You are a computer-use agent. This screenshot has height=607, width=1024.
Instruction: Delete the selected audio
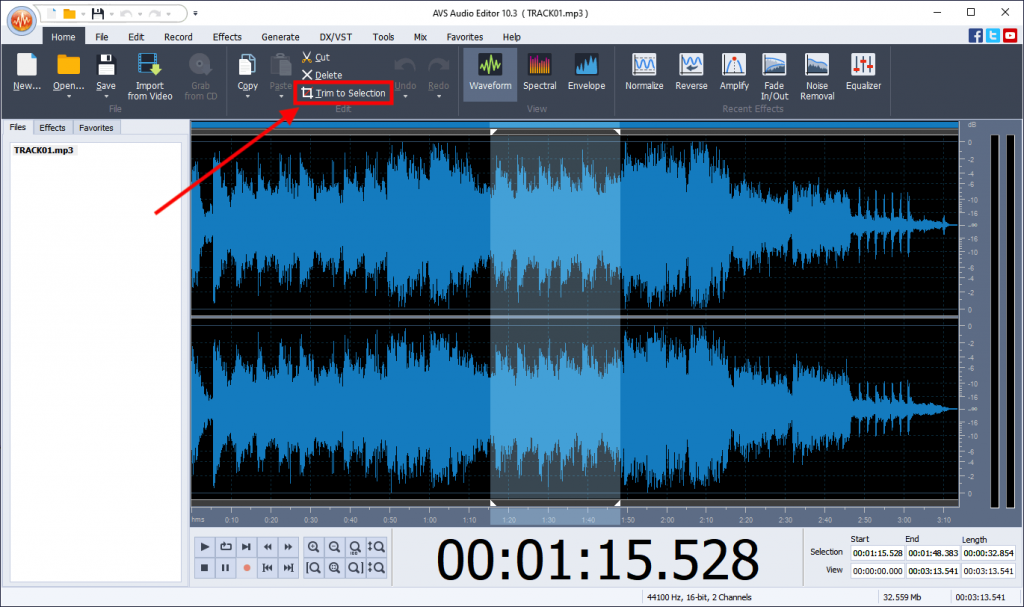pyautogui.click(x=322, y=75)
